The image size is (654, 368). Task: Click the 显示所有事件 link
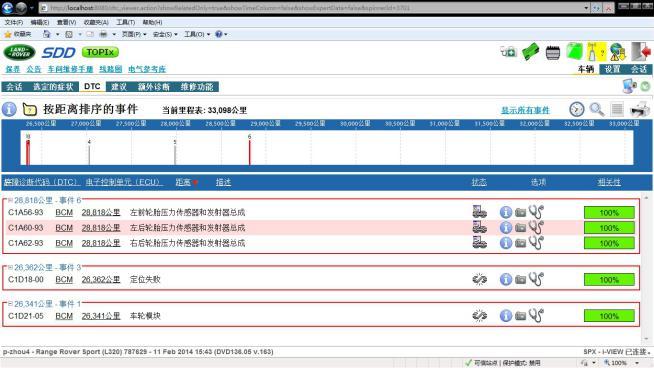tap(525, 110)
